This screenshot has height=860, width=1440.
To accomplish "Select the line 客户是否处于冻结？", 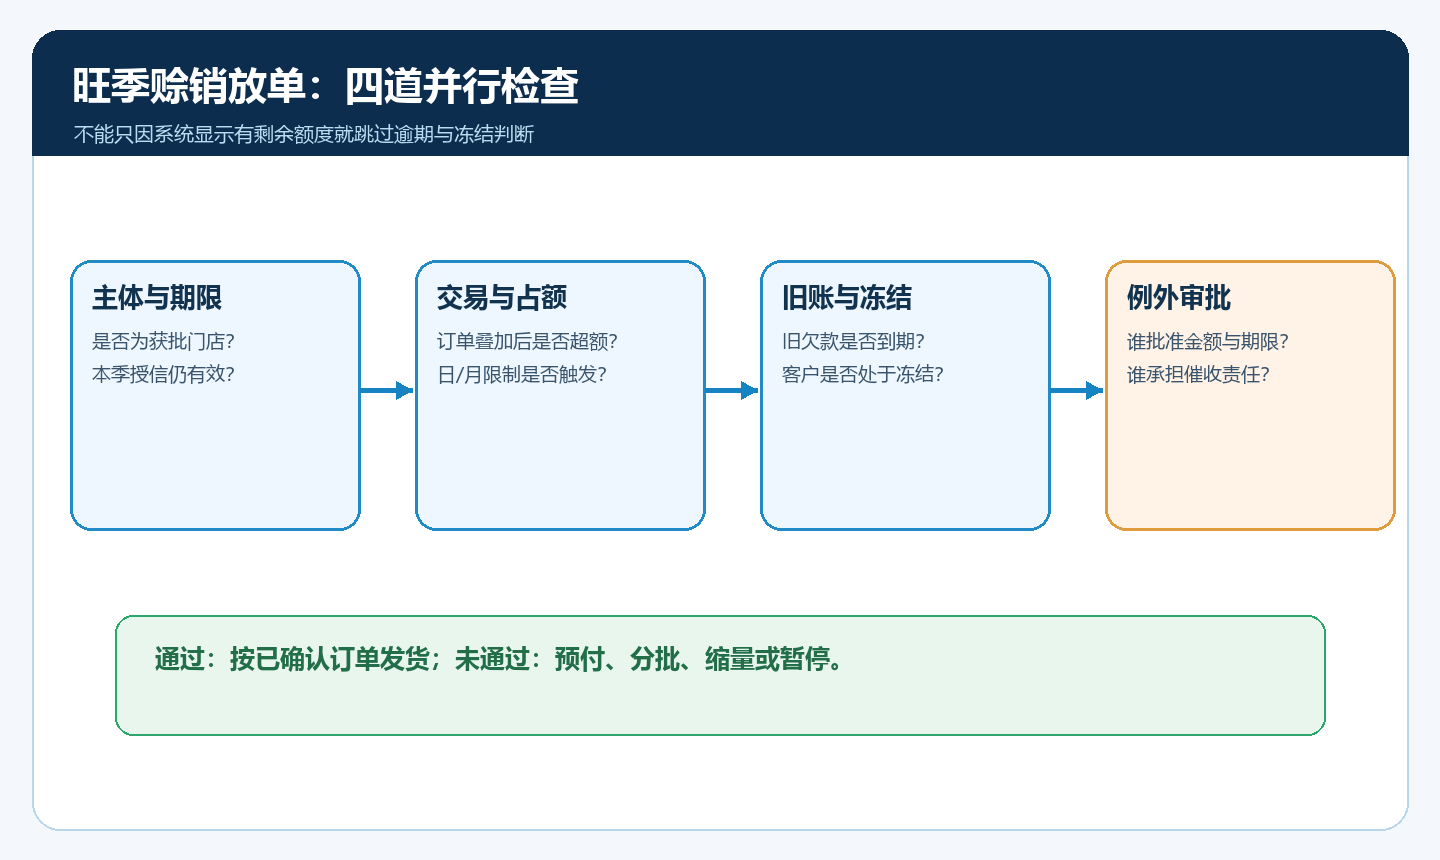I will tap(863, 375).
